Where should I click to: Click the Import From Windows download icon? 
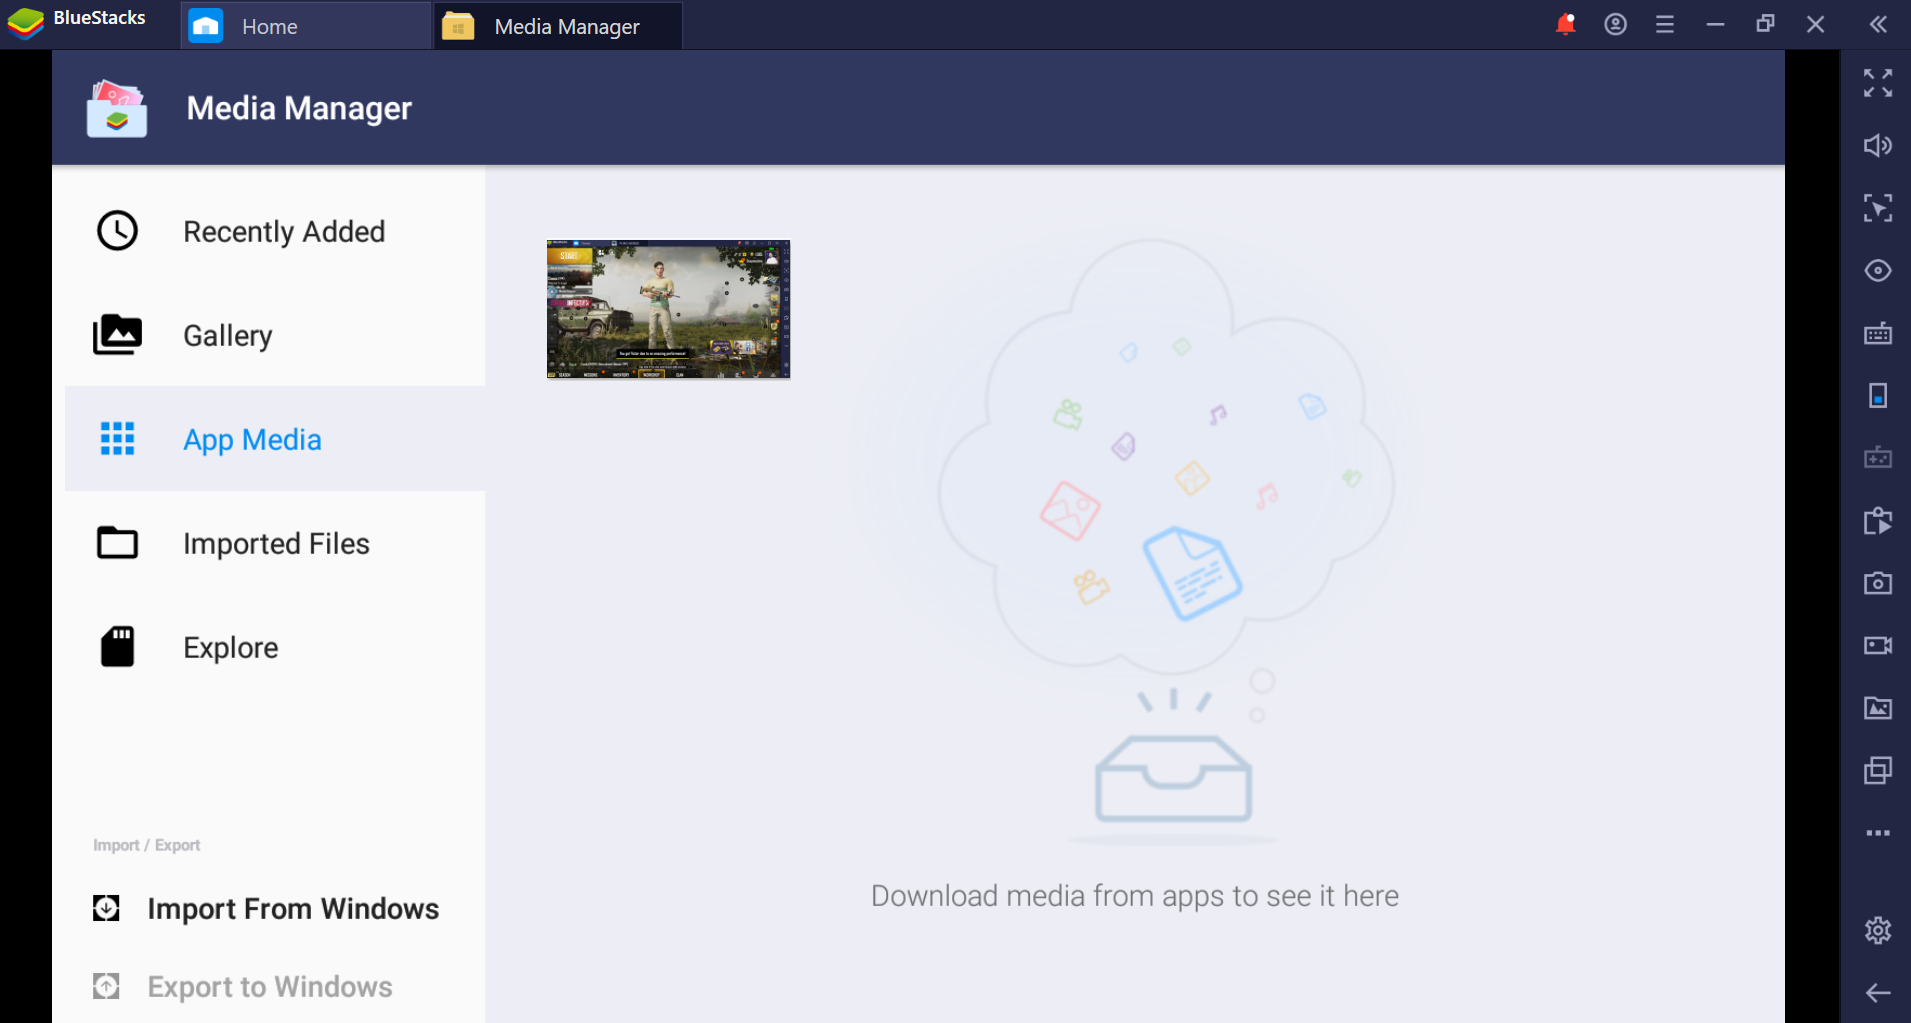[x=106, y=908]
